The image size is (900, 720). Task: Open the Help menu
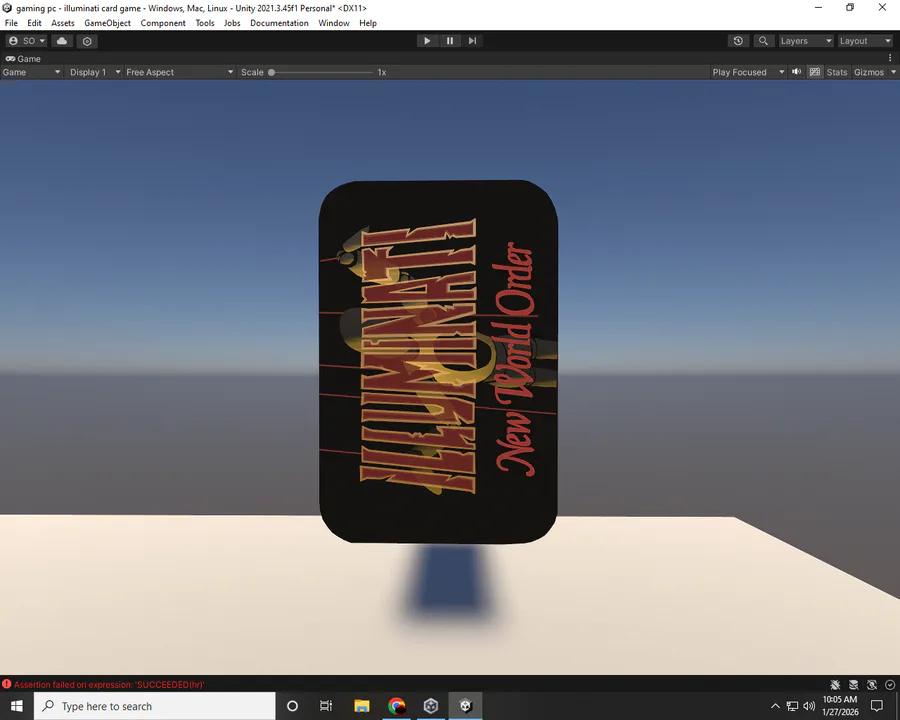368,23
